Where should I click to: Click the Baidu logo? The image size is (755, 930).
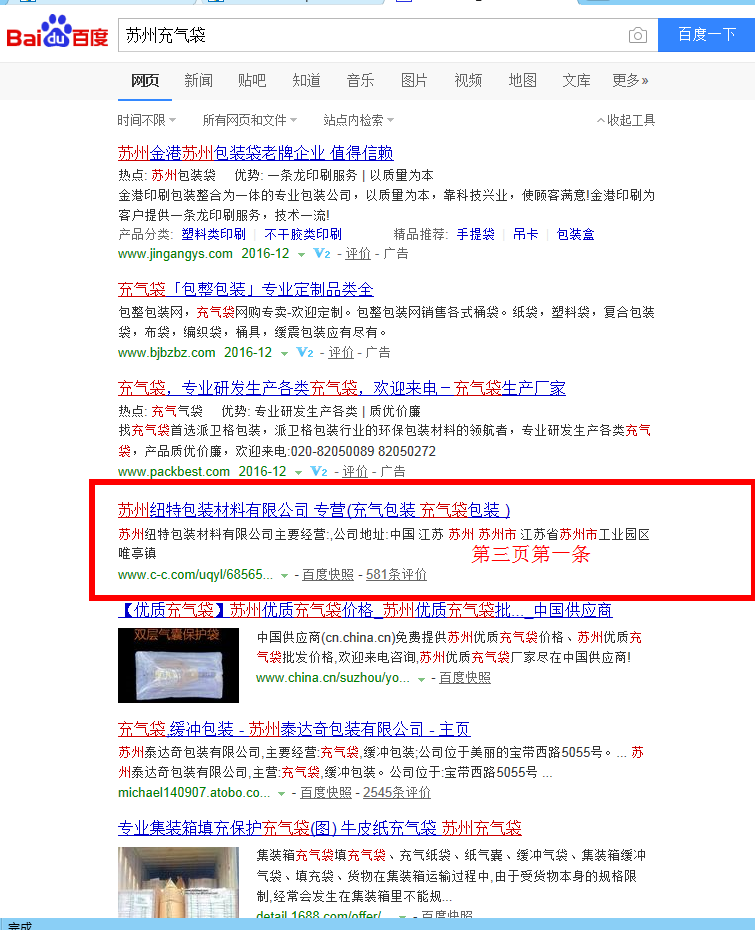[58, 32]
